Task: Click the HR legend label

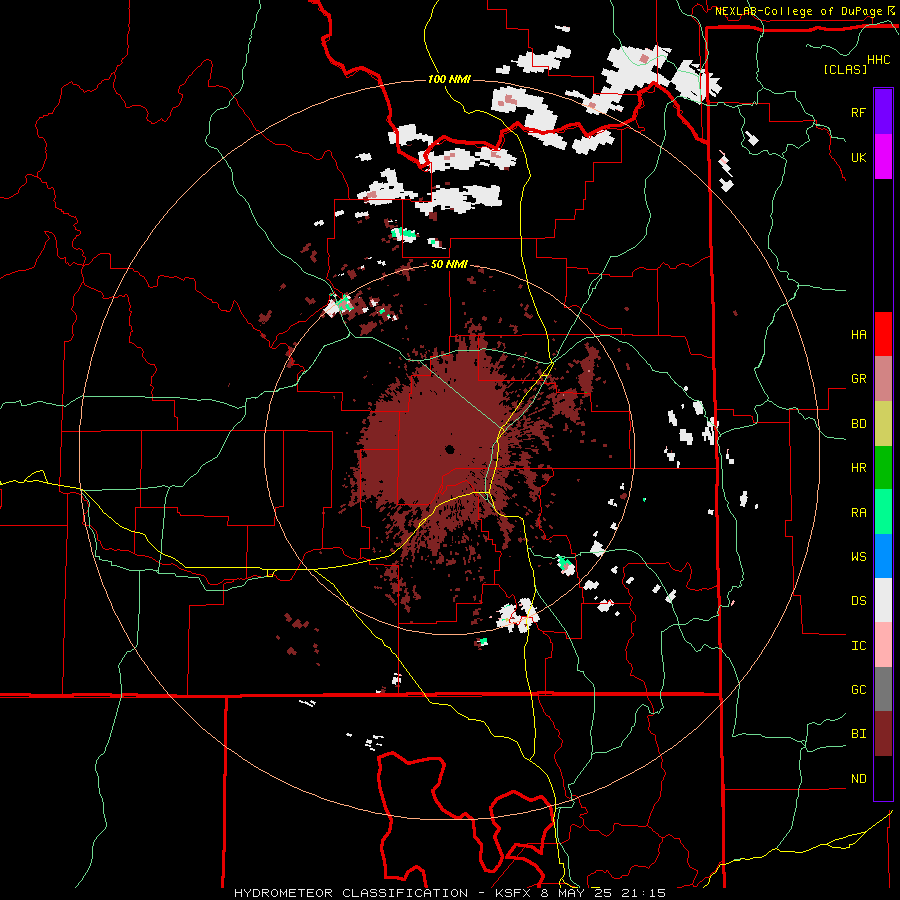Action: (x=858, y=468)
